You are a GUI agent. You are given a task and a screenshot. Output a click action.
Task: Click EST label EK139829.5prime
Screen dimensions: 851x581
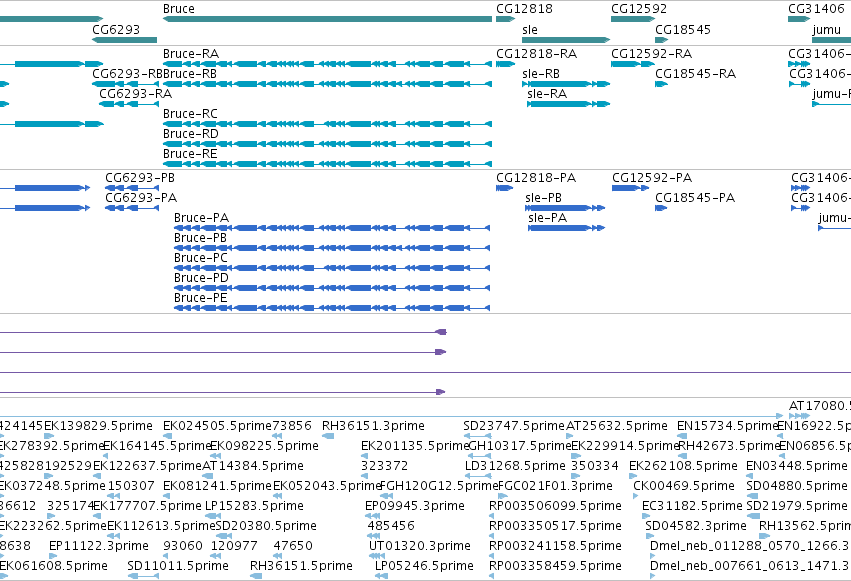click(98, 426)
